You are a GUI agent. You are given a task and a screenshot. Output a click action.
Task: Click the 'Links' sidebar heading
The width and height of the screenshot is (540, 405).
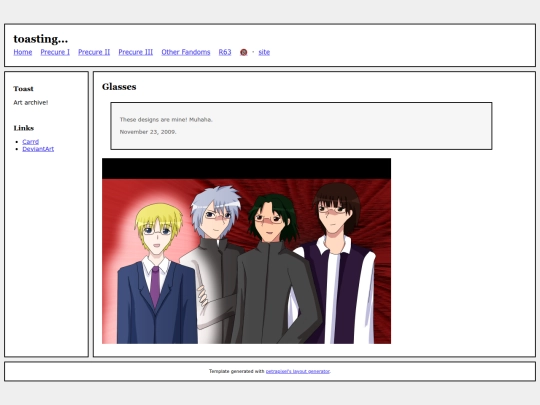24,128
